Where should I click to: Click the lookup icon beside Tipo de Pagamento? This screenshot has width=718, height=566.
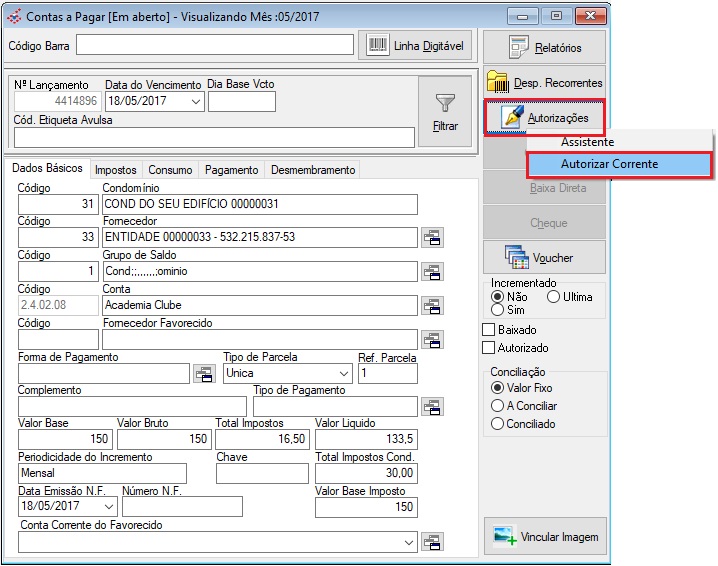pyautogui.click(x=432, y=406)
